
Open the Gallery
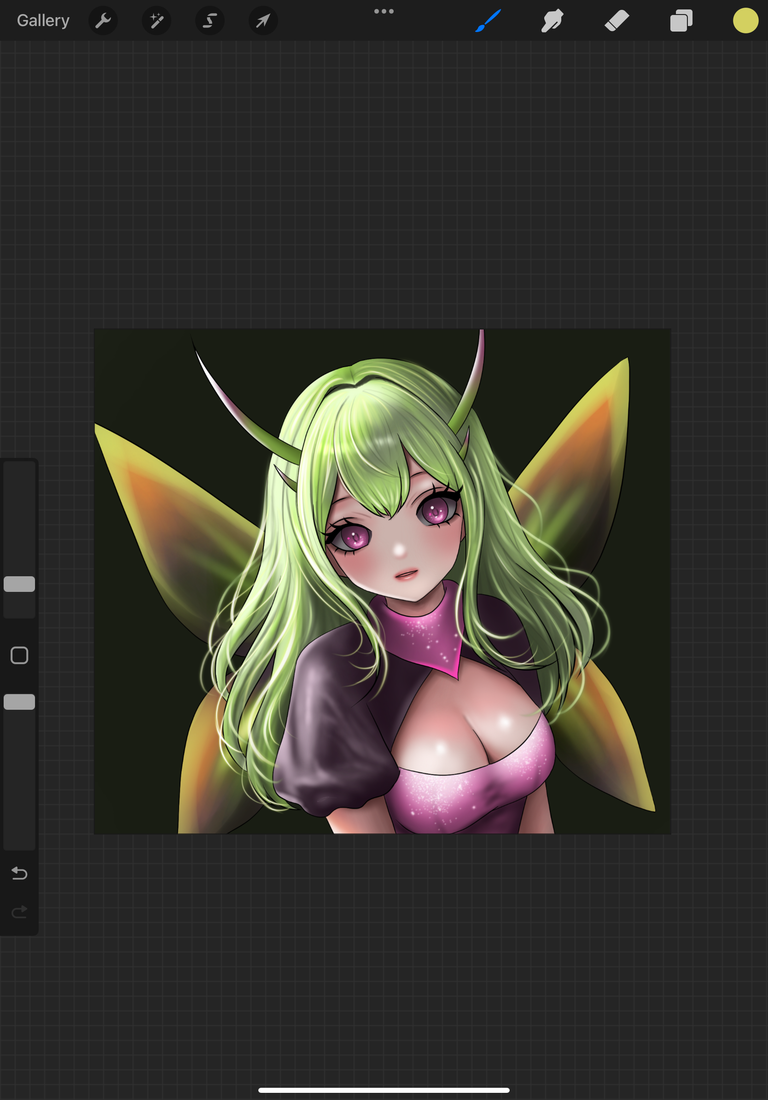[x=43, y=20]
